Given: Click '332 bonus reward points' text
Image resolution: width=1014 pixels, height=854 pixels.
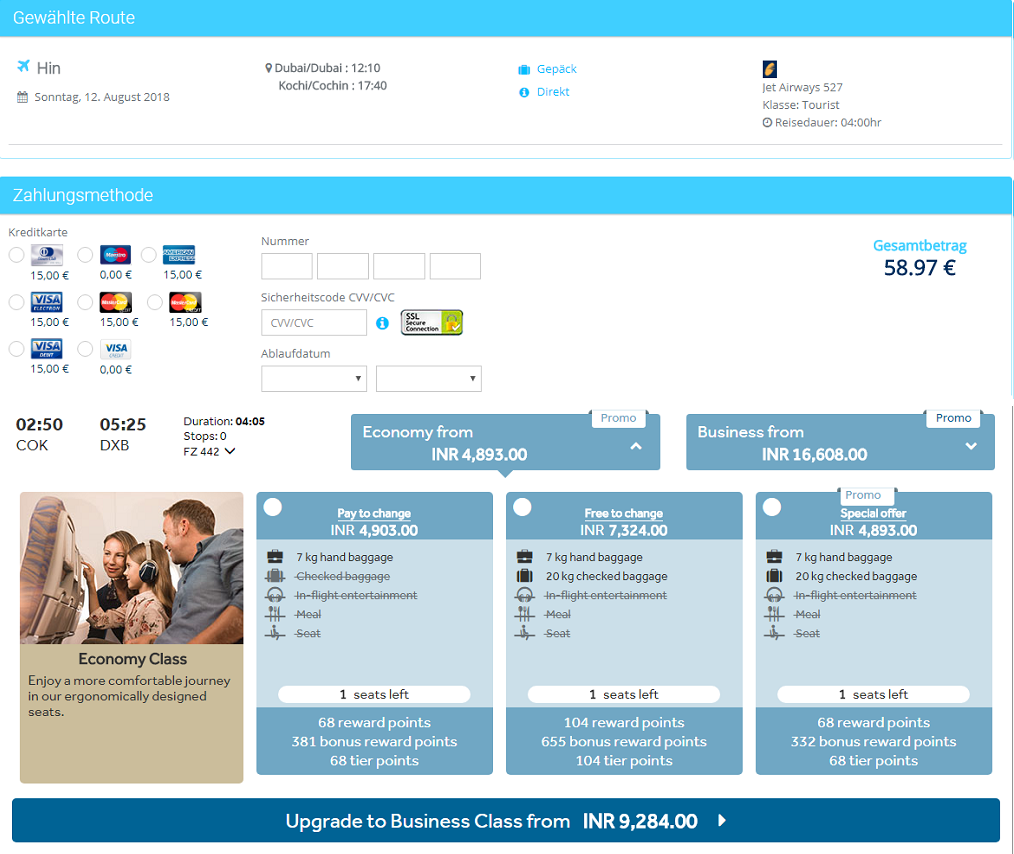Looking at the screenshot, I should pos(873,742).
